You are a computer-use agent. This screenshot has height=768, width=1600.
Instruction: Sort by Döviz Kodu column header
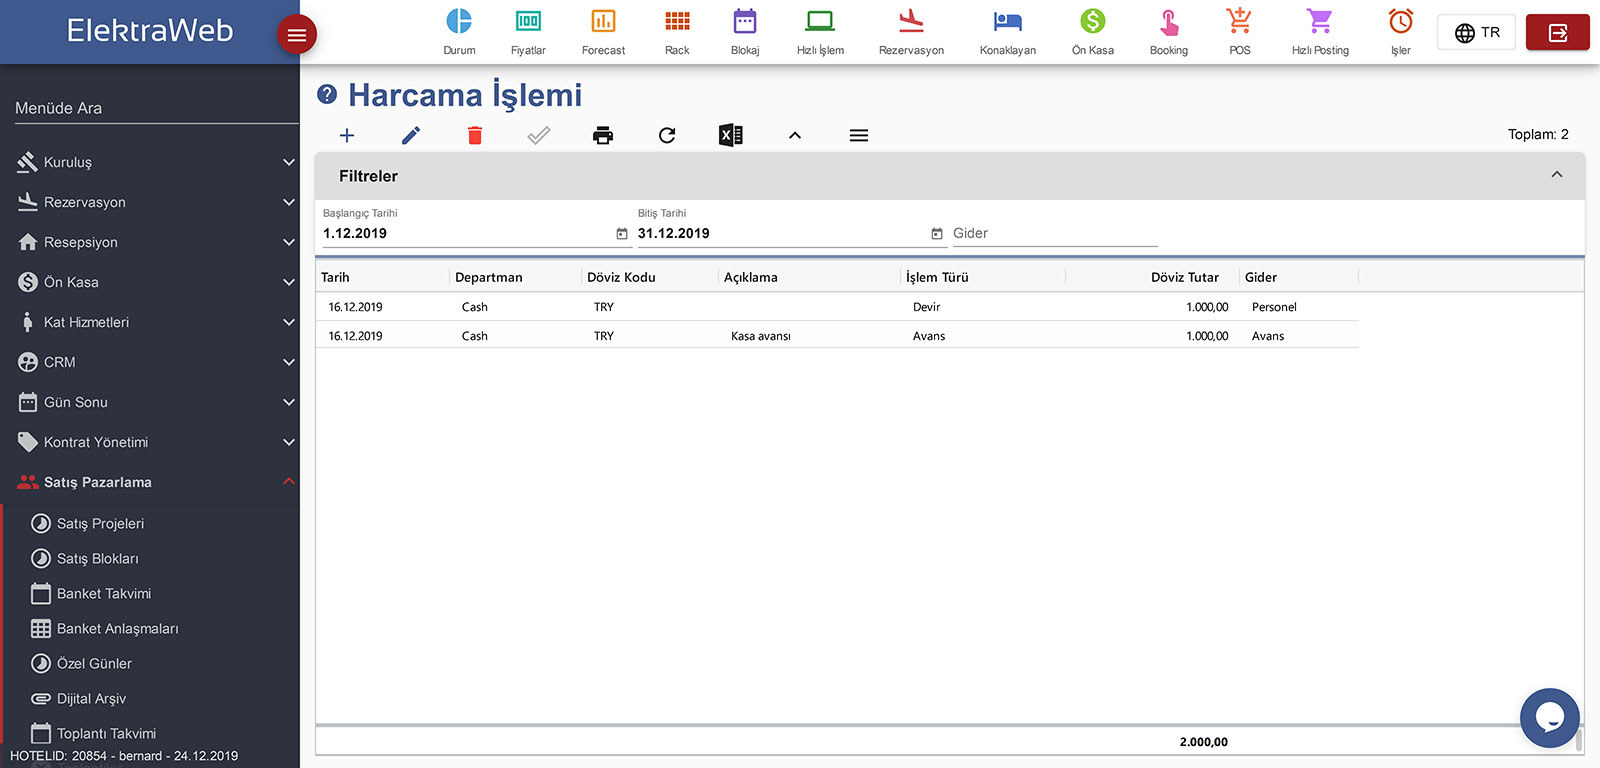(621, 277)
